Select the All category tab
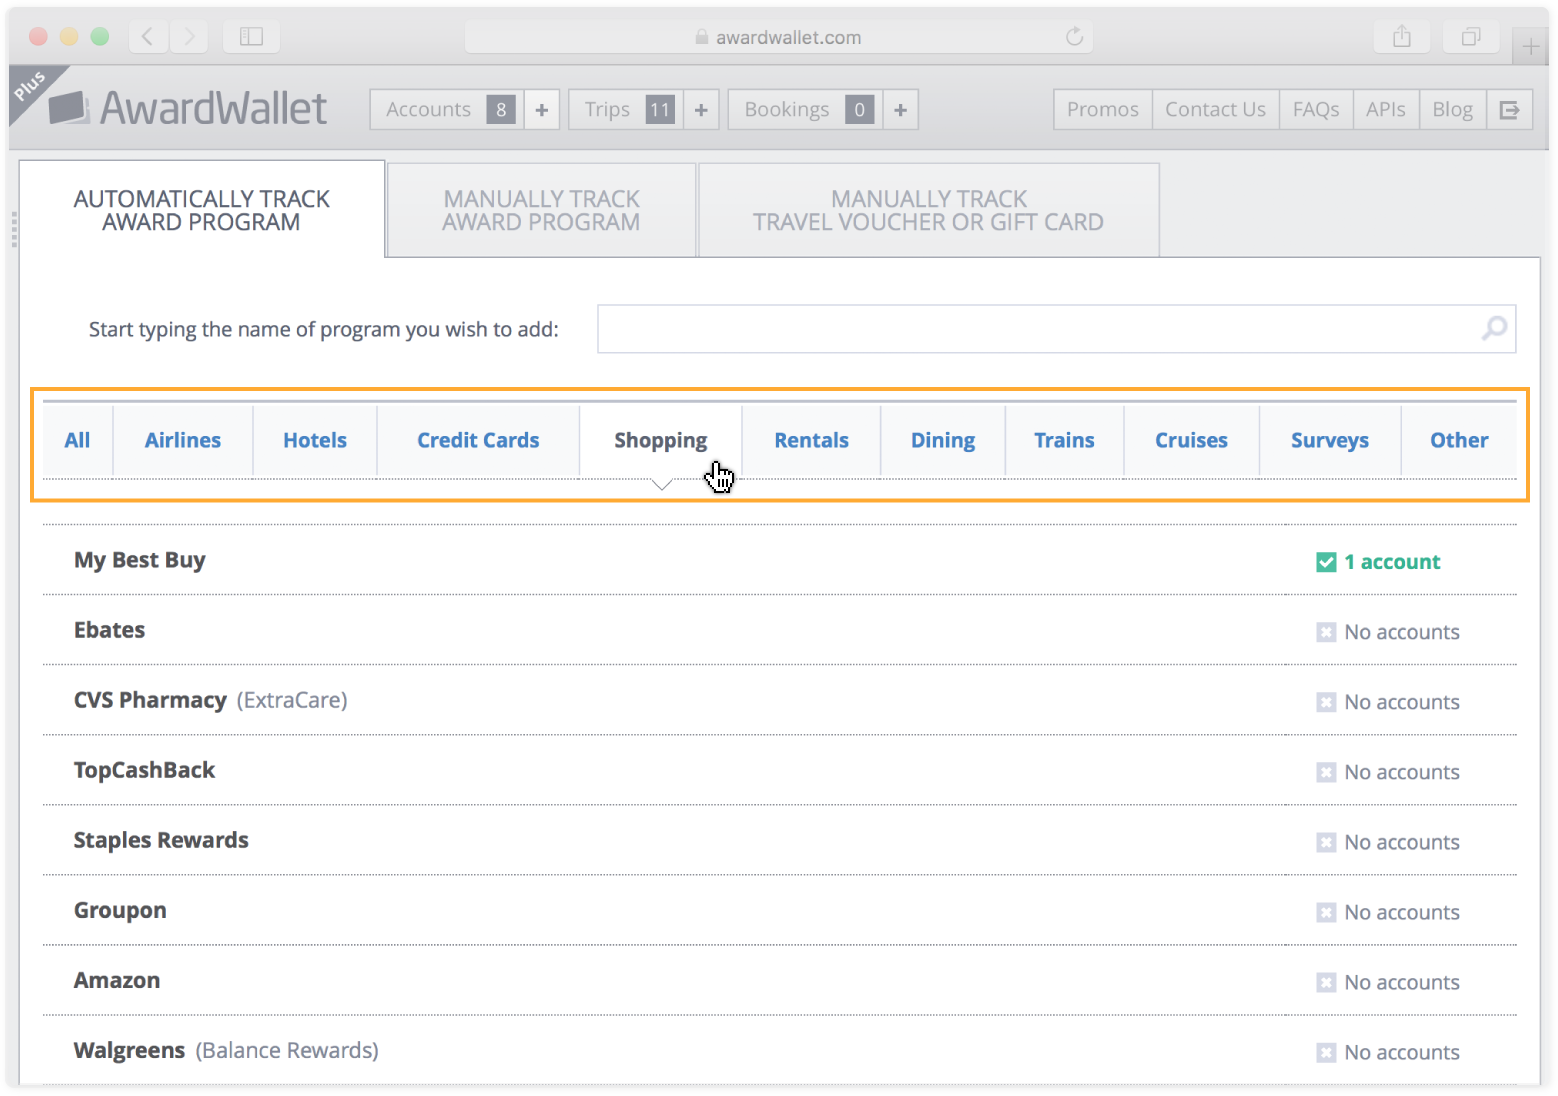This screenshot has height=1096, width=1558. [77, 440]
